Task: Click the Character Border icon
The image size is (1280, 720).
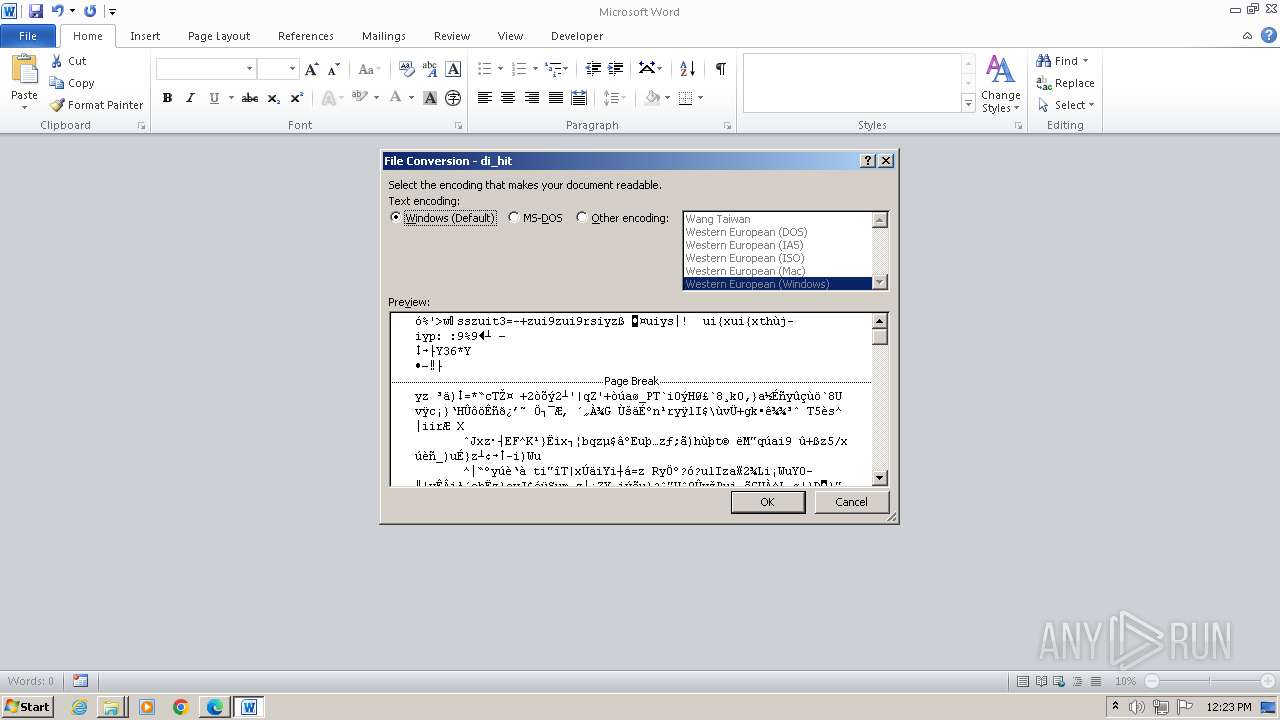Action: [x=453, y=69]
